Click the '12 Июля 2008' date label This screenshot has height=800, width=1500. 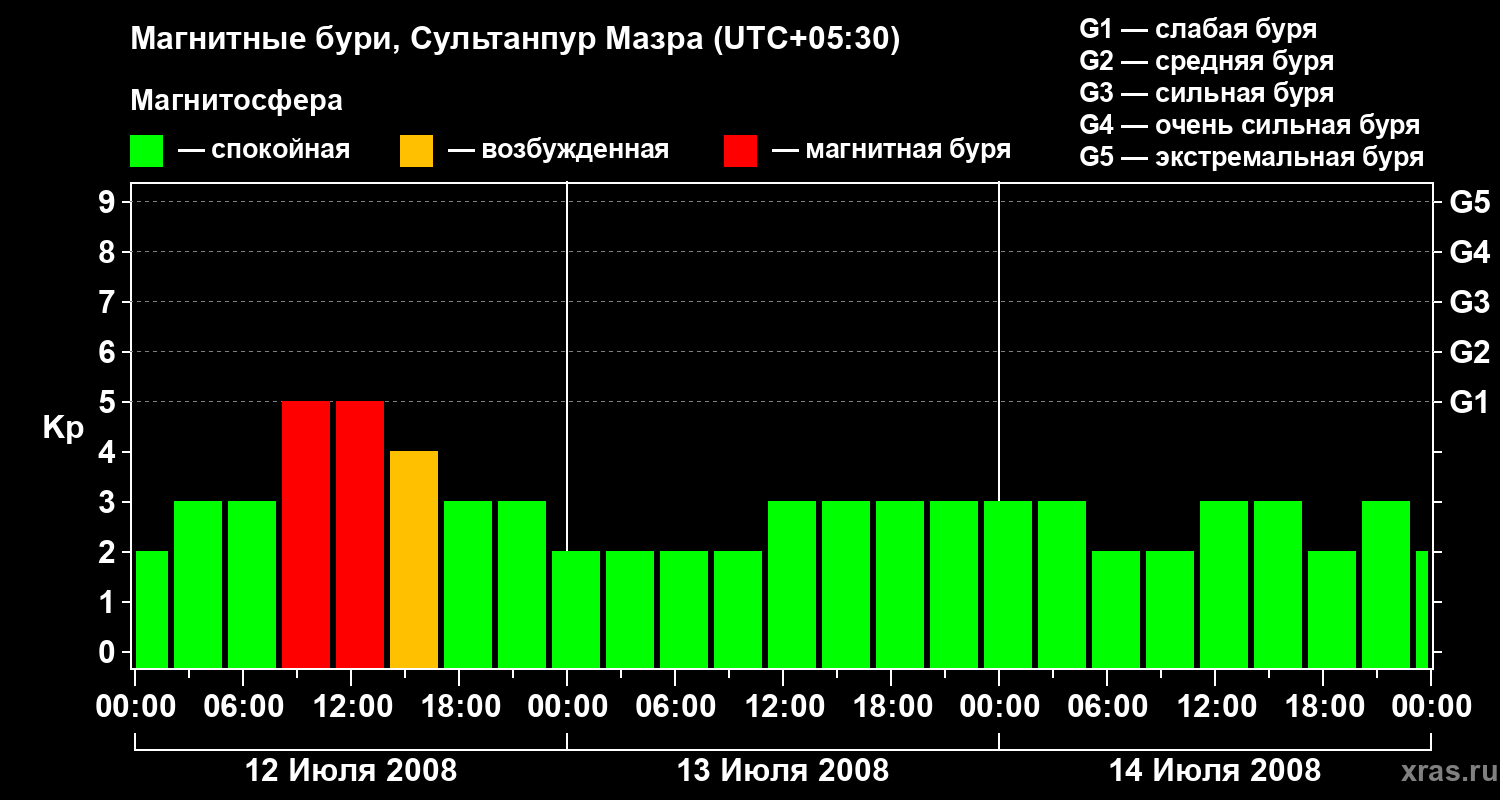click(x=351, y=771)
